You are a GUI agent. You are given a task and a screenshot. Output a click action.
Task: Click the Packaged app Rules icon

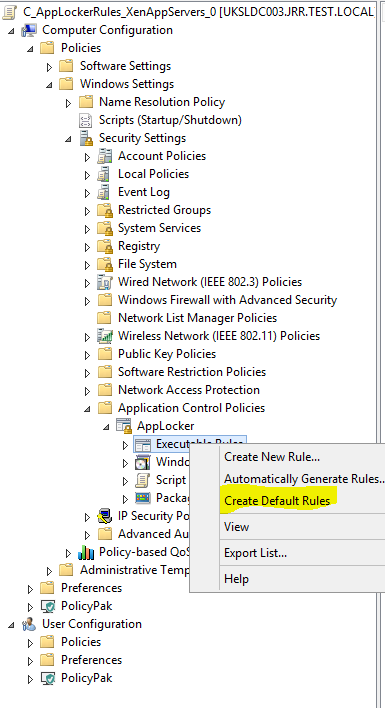pyautogui.click(x=143, y=498)
